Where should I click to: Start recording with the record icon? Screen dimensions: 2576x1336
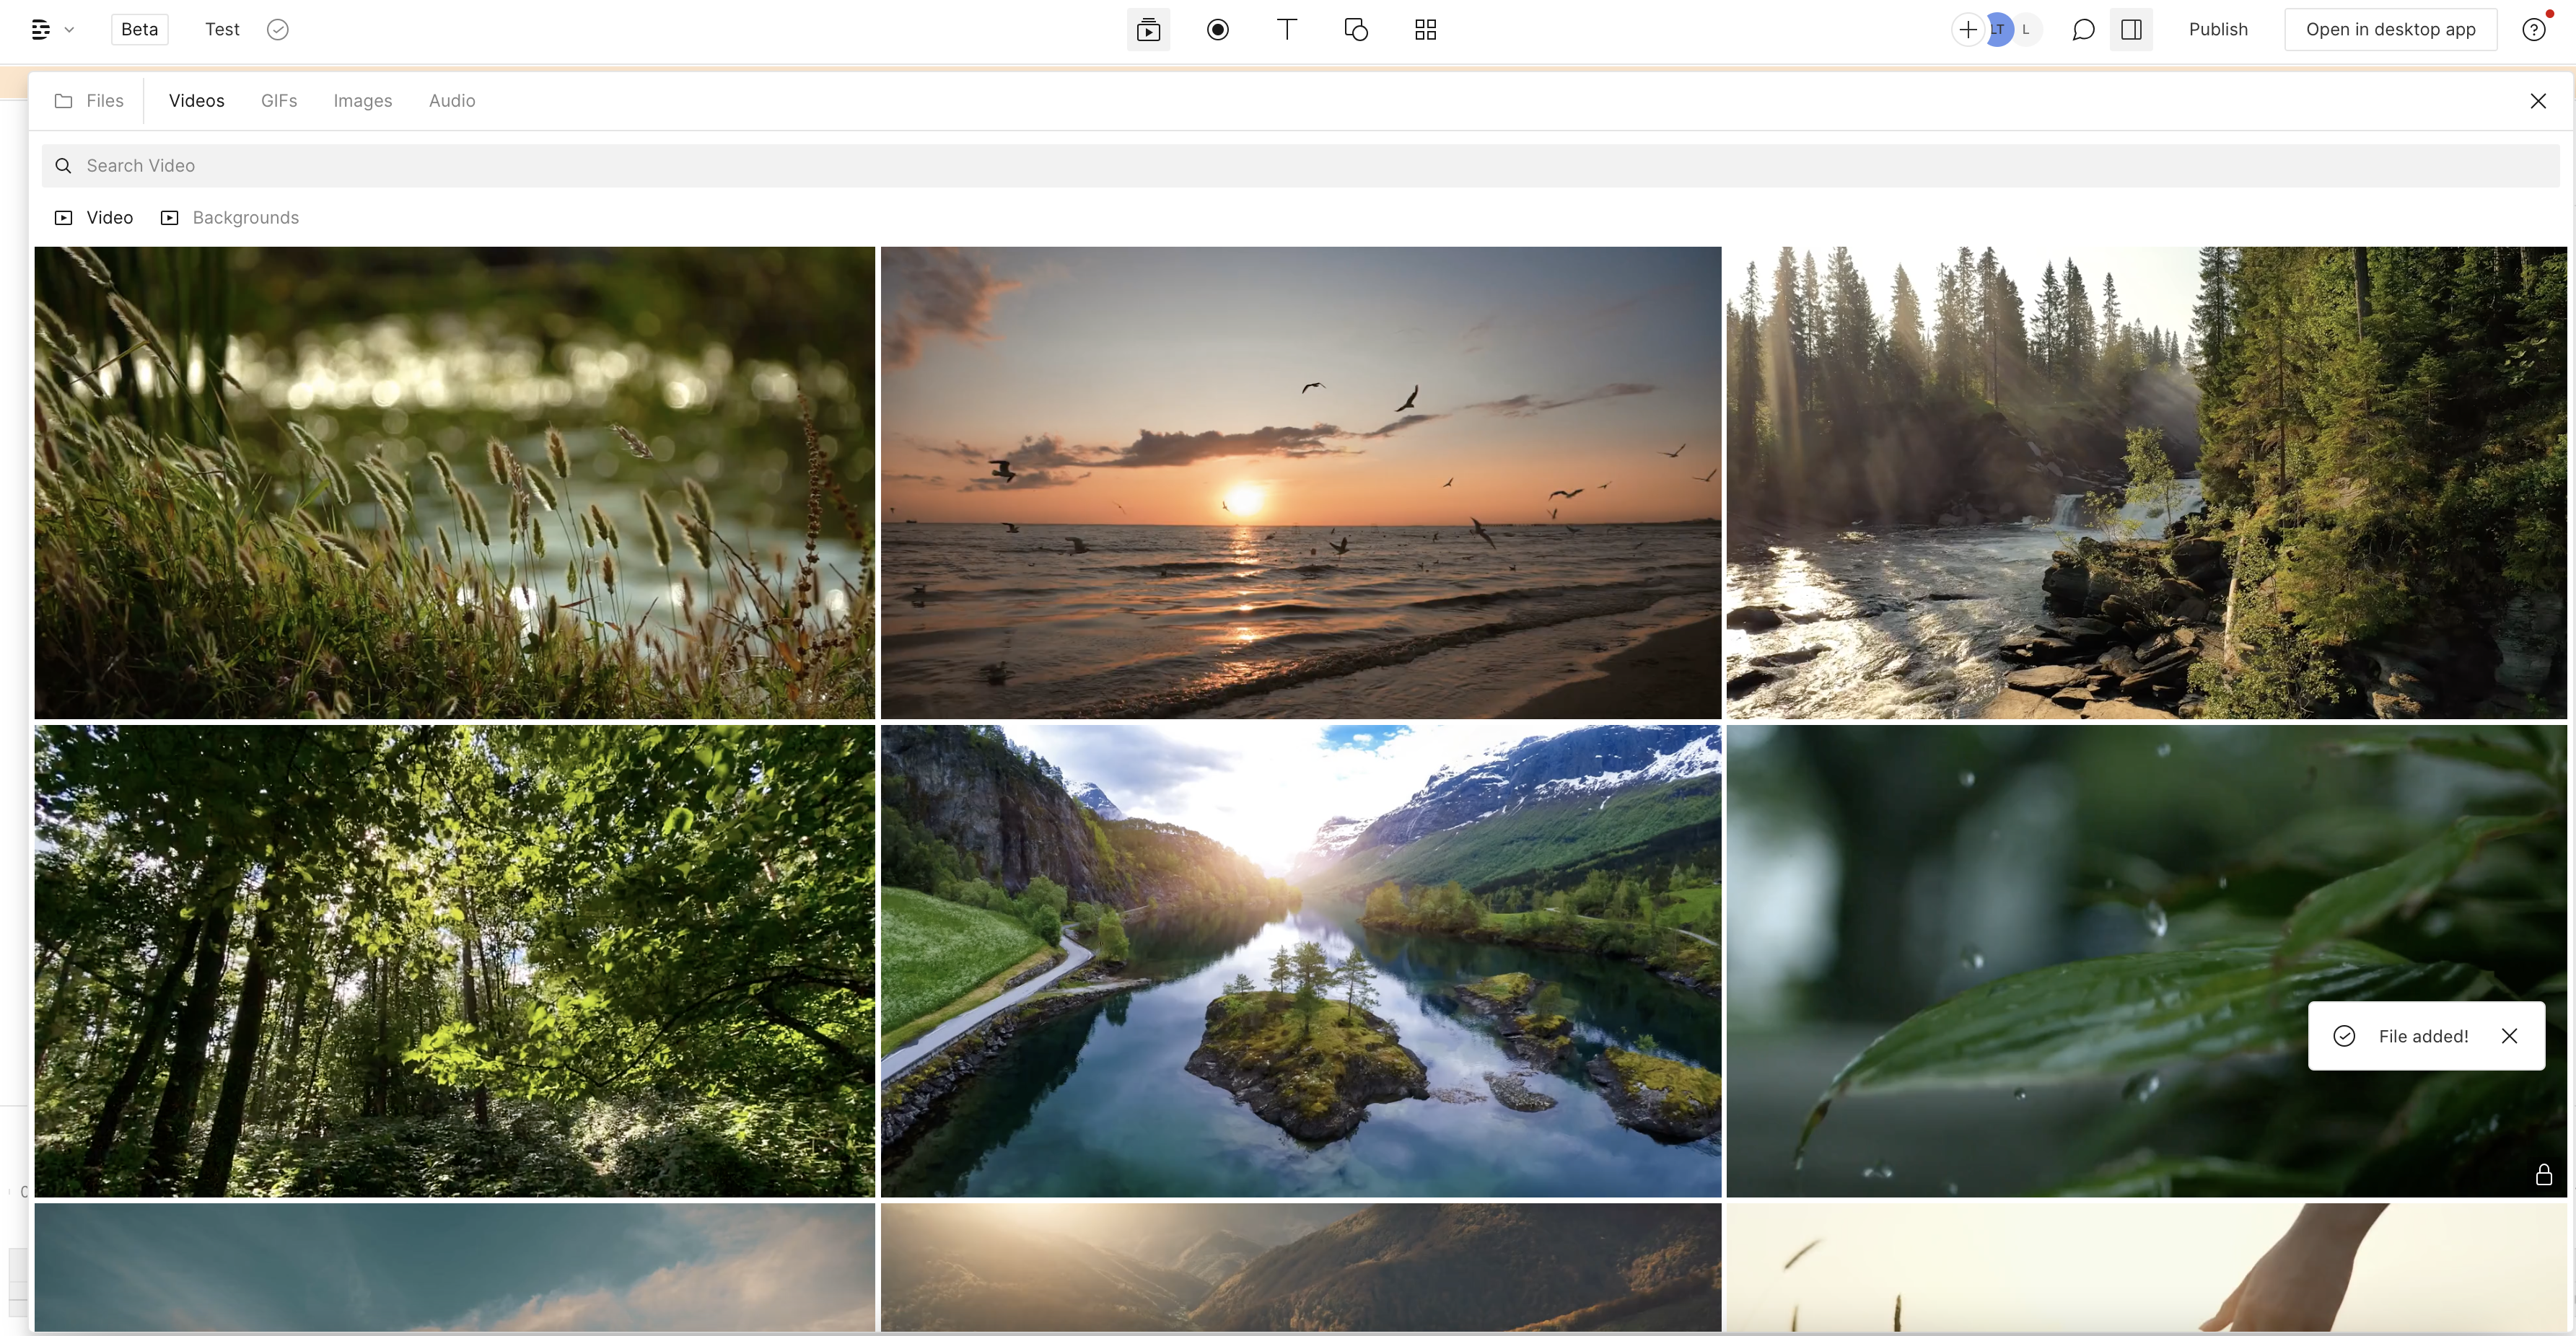tap(1218, 30)
